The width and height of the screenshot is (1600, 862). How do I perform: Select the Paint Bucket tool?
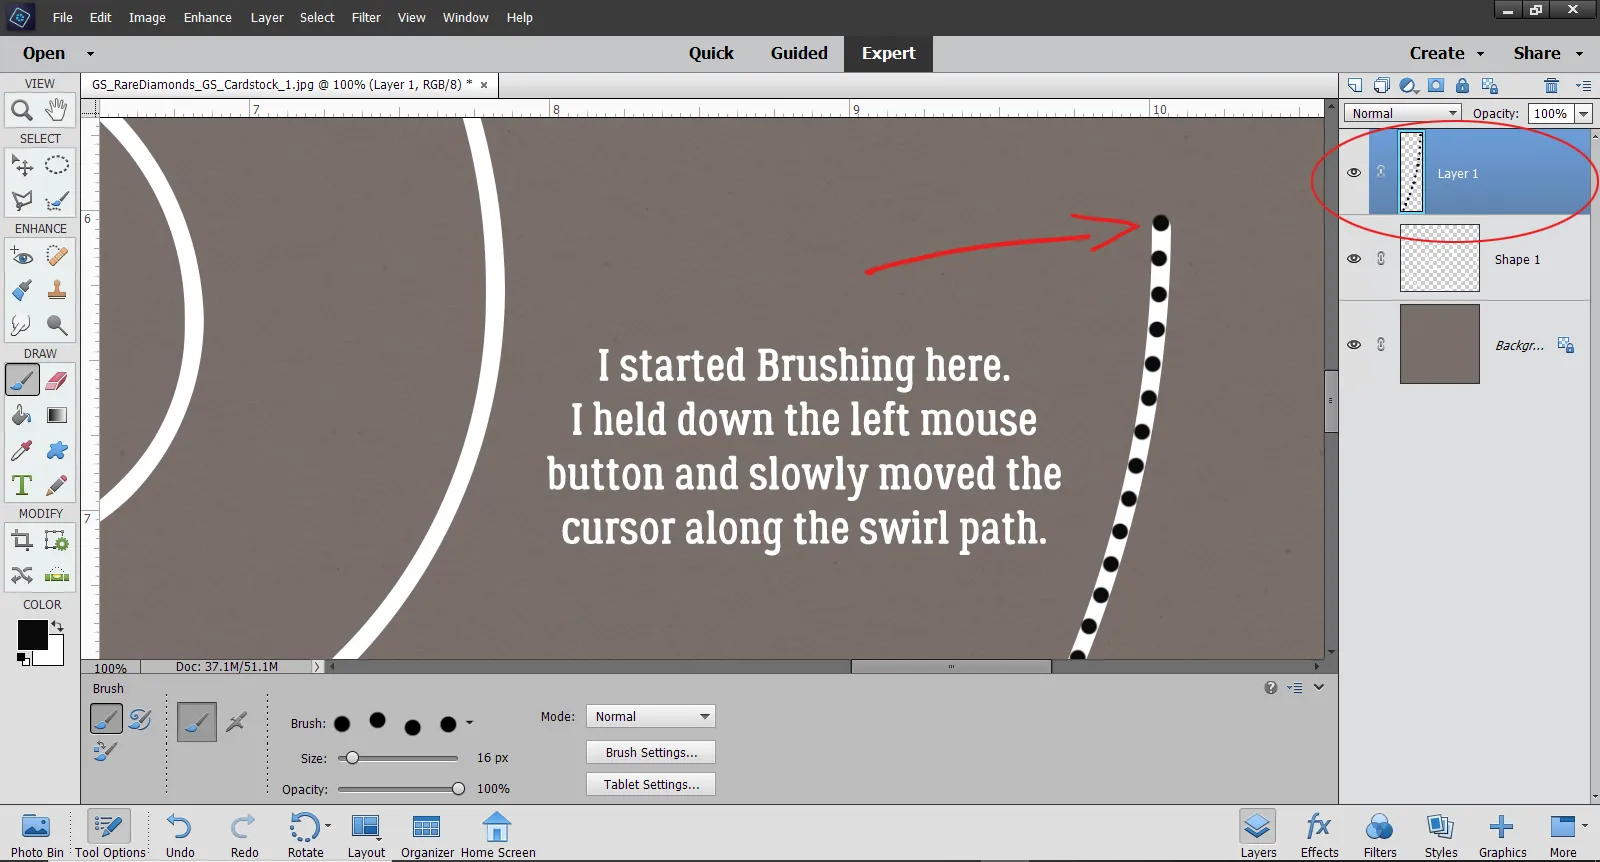coord(21,415)
